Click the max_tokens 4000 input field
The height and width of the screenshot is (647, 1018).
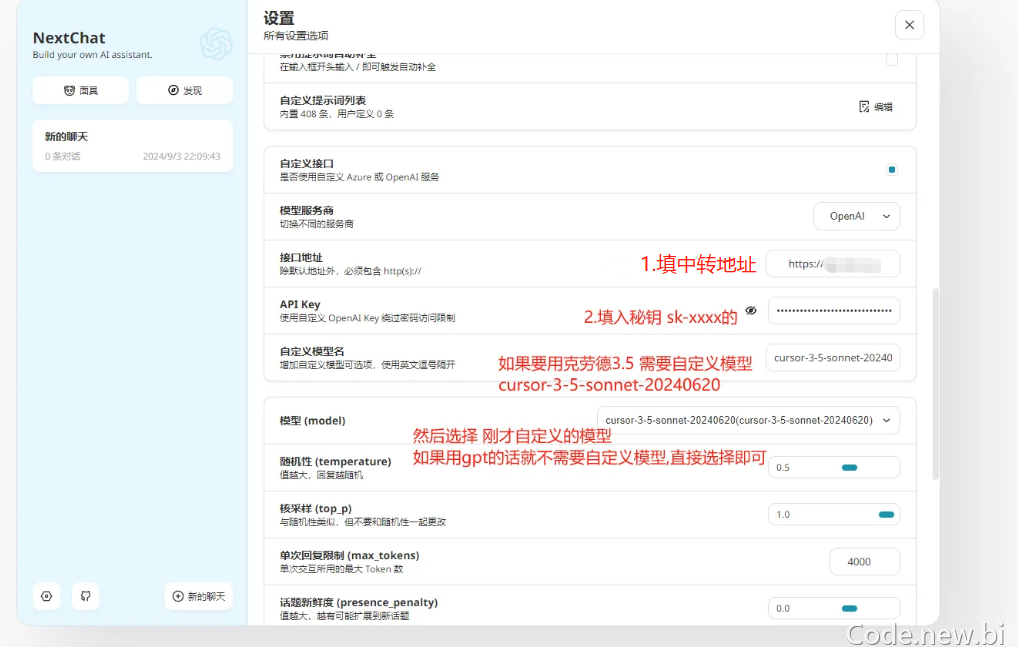[x=865, y=561]
